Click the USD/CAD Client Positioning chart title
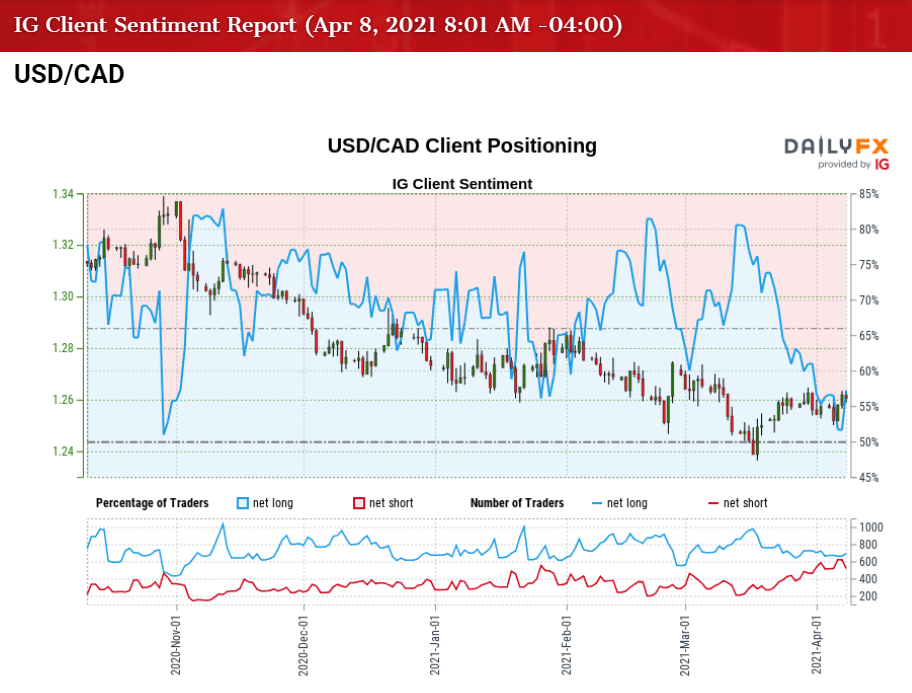Image resolution: width=912 pixels, height=693 pixels. pos(462,146)
